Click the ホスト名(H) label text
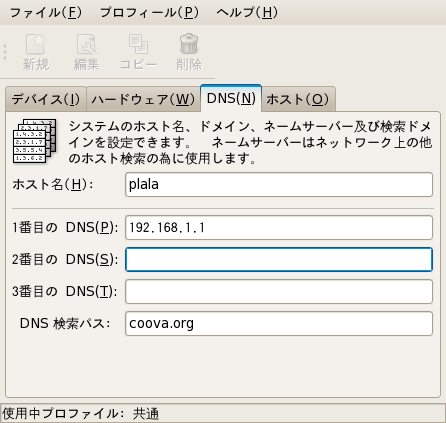This screenshot has height=423, width=446. (53, 184)
